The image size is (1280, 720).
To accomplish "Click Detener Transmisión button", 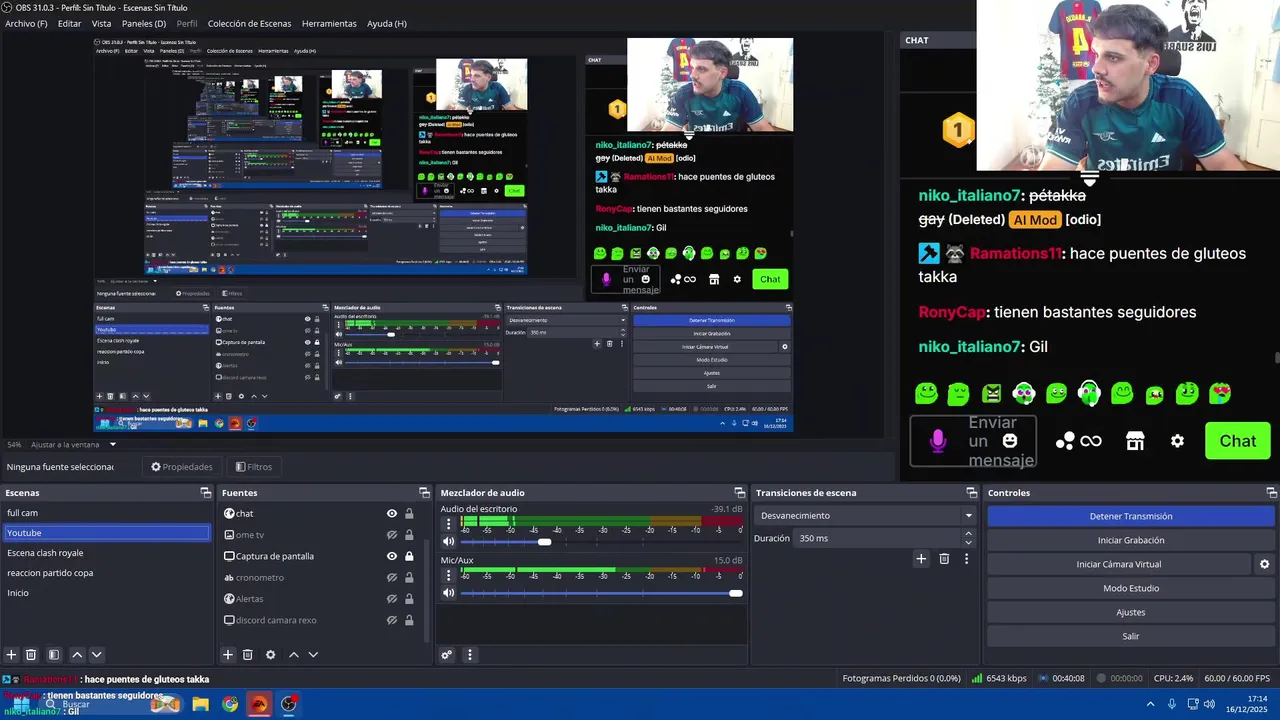I will [x=1131, y=516].
